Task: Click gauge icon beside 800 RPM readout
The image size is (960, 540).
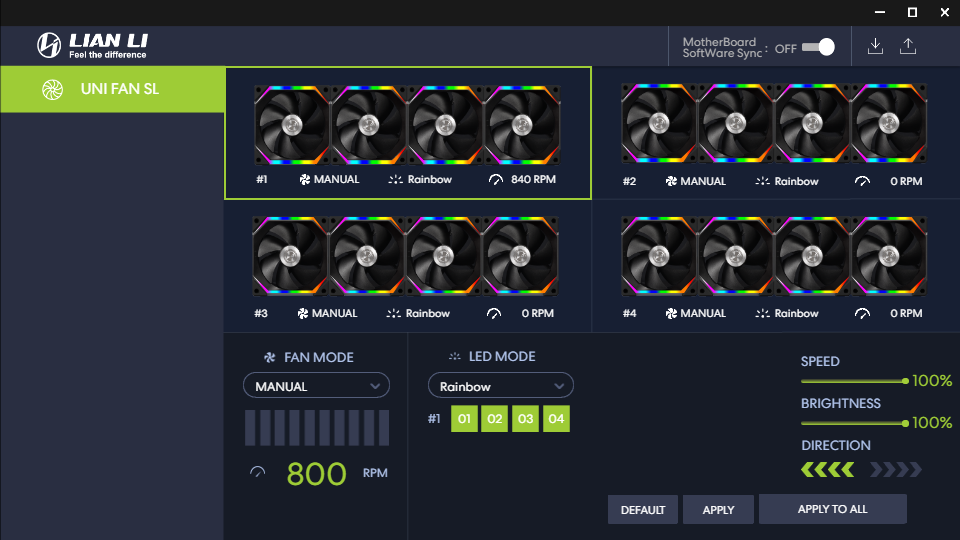Action: pyautogui.click(x=258, y=472)
